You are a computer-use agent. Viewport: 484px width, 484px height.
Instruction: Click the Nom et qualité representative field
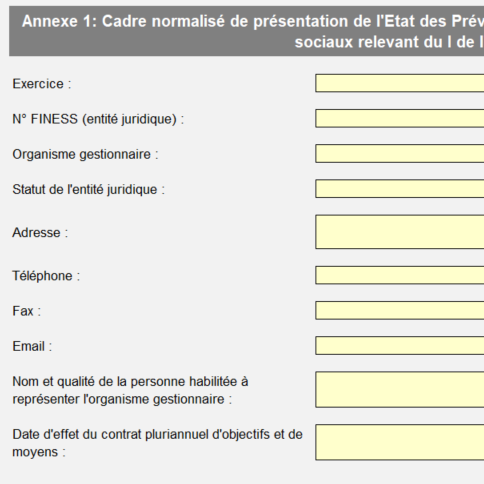[x=400, y=390]
